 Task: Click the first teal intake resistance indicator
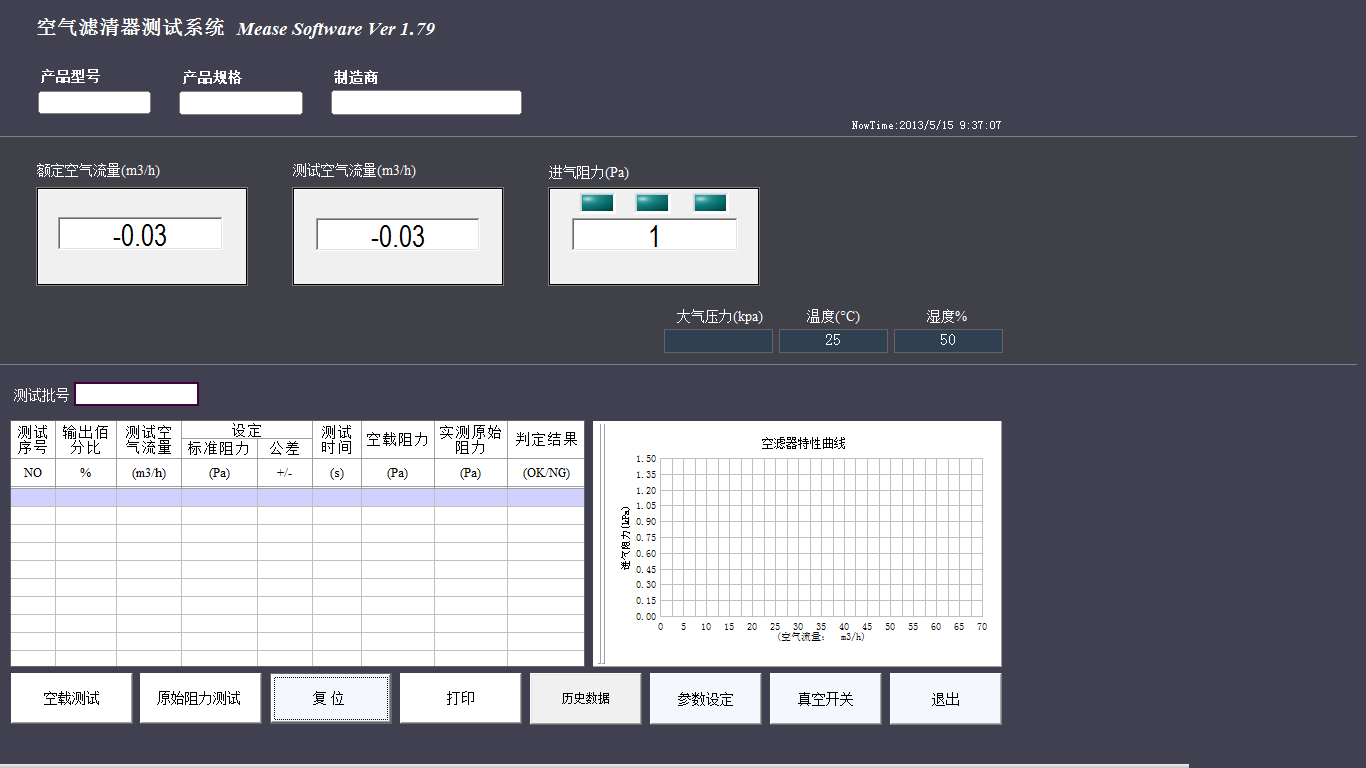pyautogui.click(x=597, y=203)
